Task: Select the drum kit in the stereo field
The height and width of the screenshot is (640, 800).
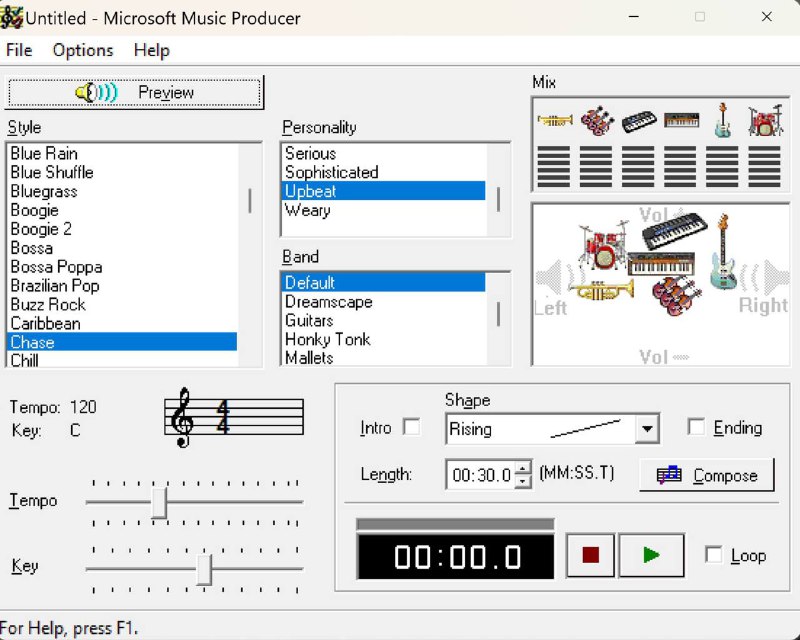Action: pos(604,246)
